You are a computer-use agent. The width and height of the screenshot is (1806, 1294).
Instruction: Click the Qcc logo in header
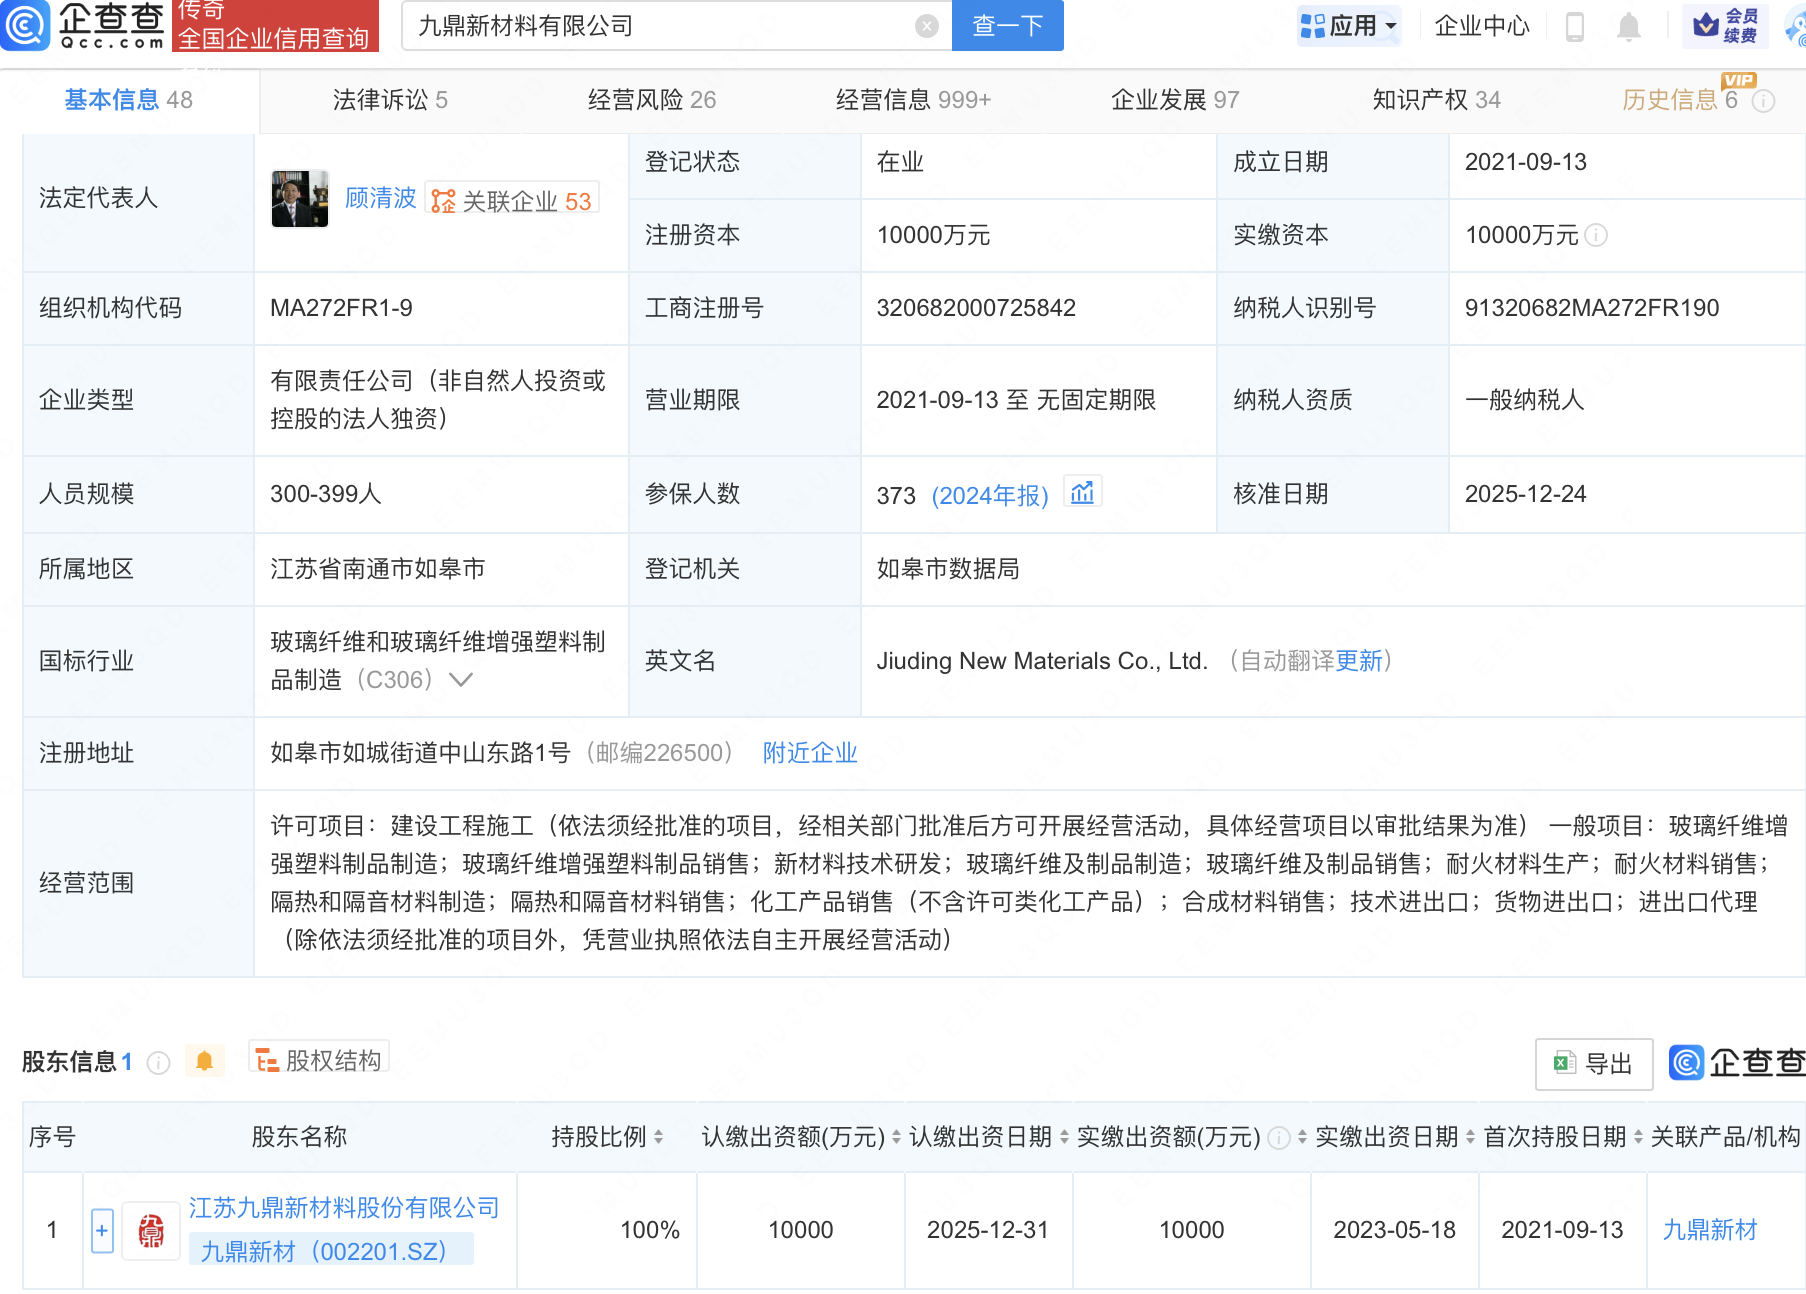(84, 26)
